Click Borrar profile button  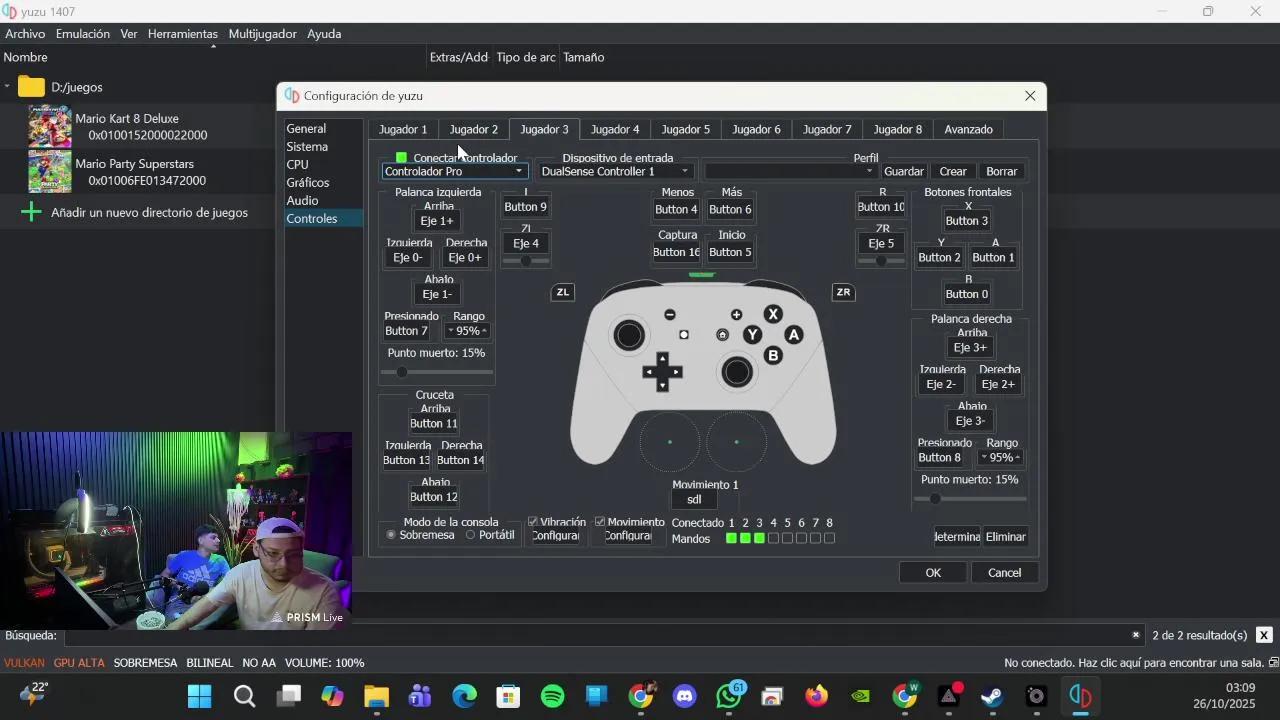[x=1001, y=171]
